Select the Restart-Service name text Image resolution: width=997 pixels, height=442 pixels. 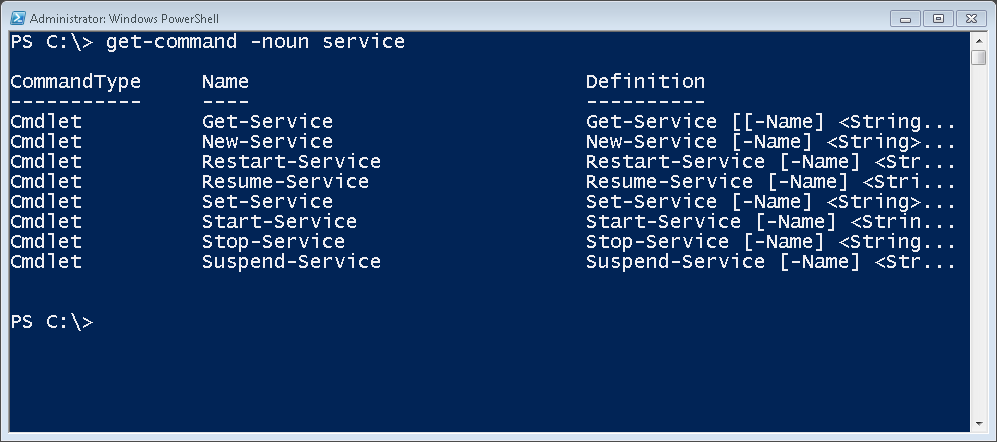point(291,162)
